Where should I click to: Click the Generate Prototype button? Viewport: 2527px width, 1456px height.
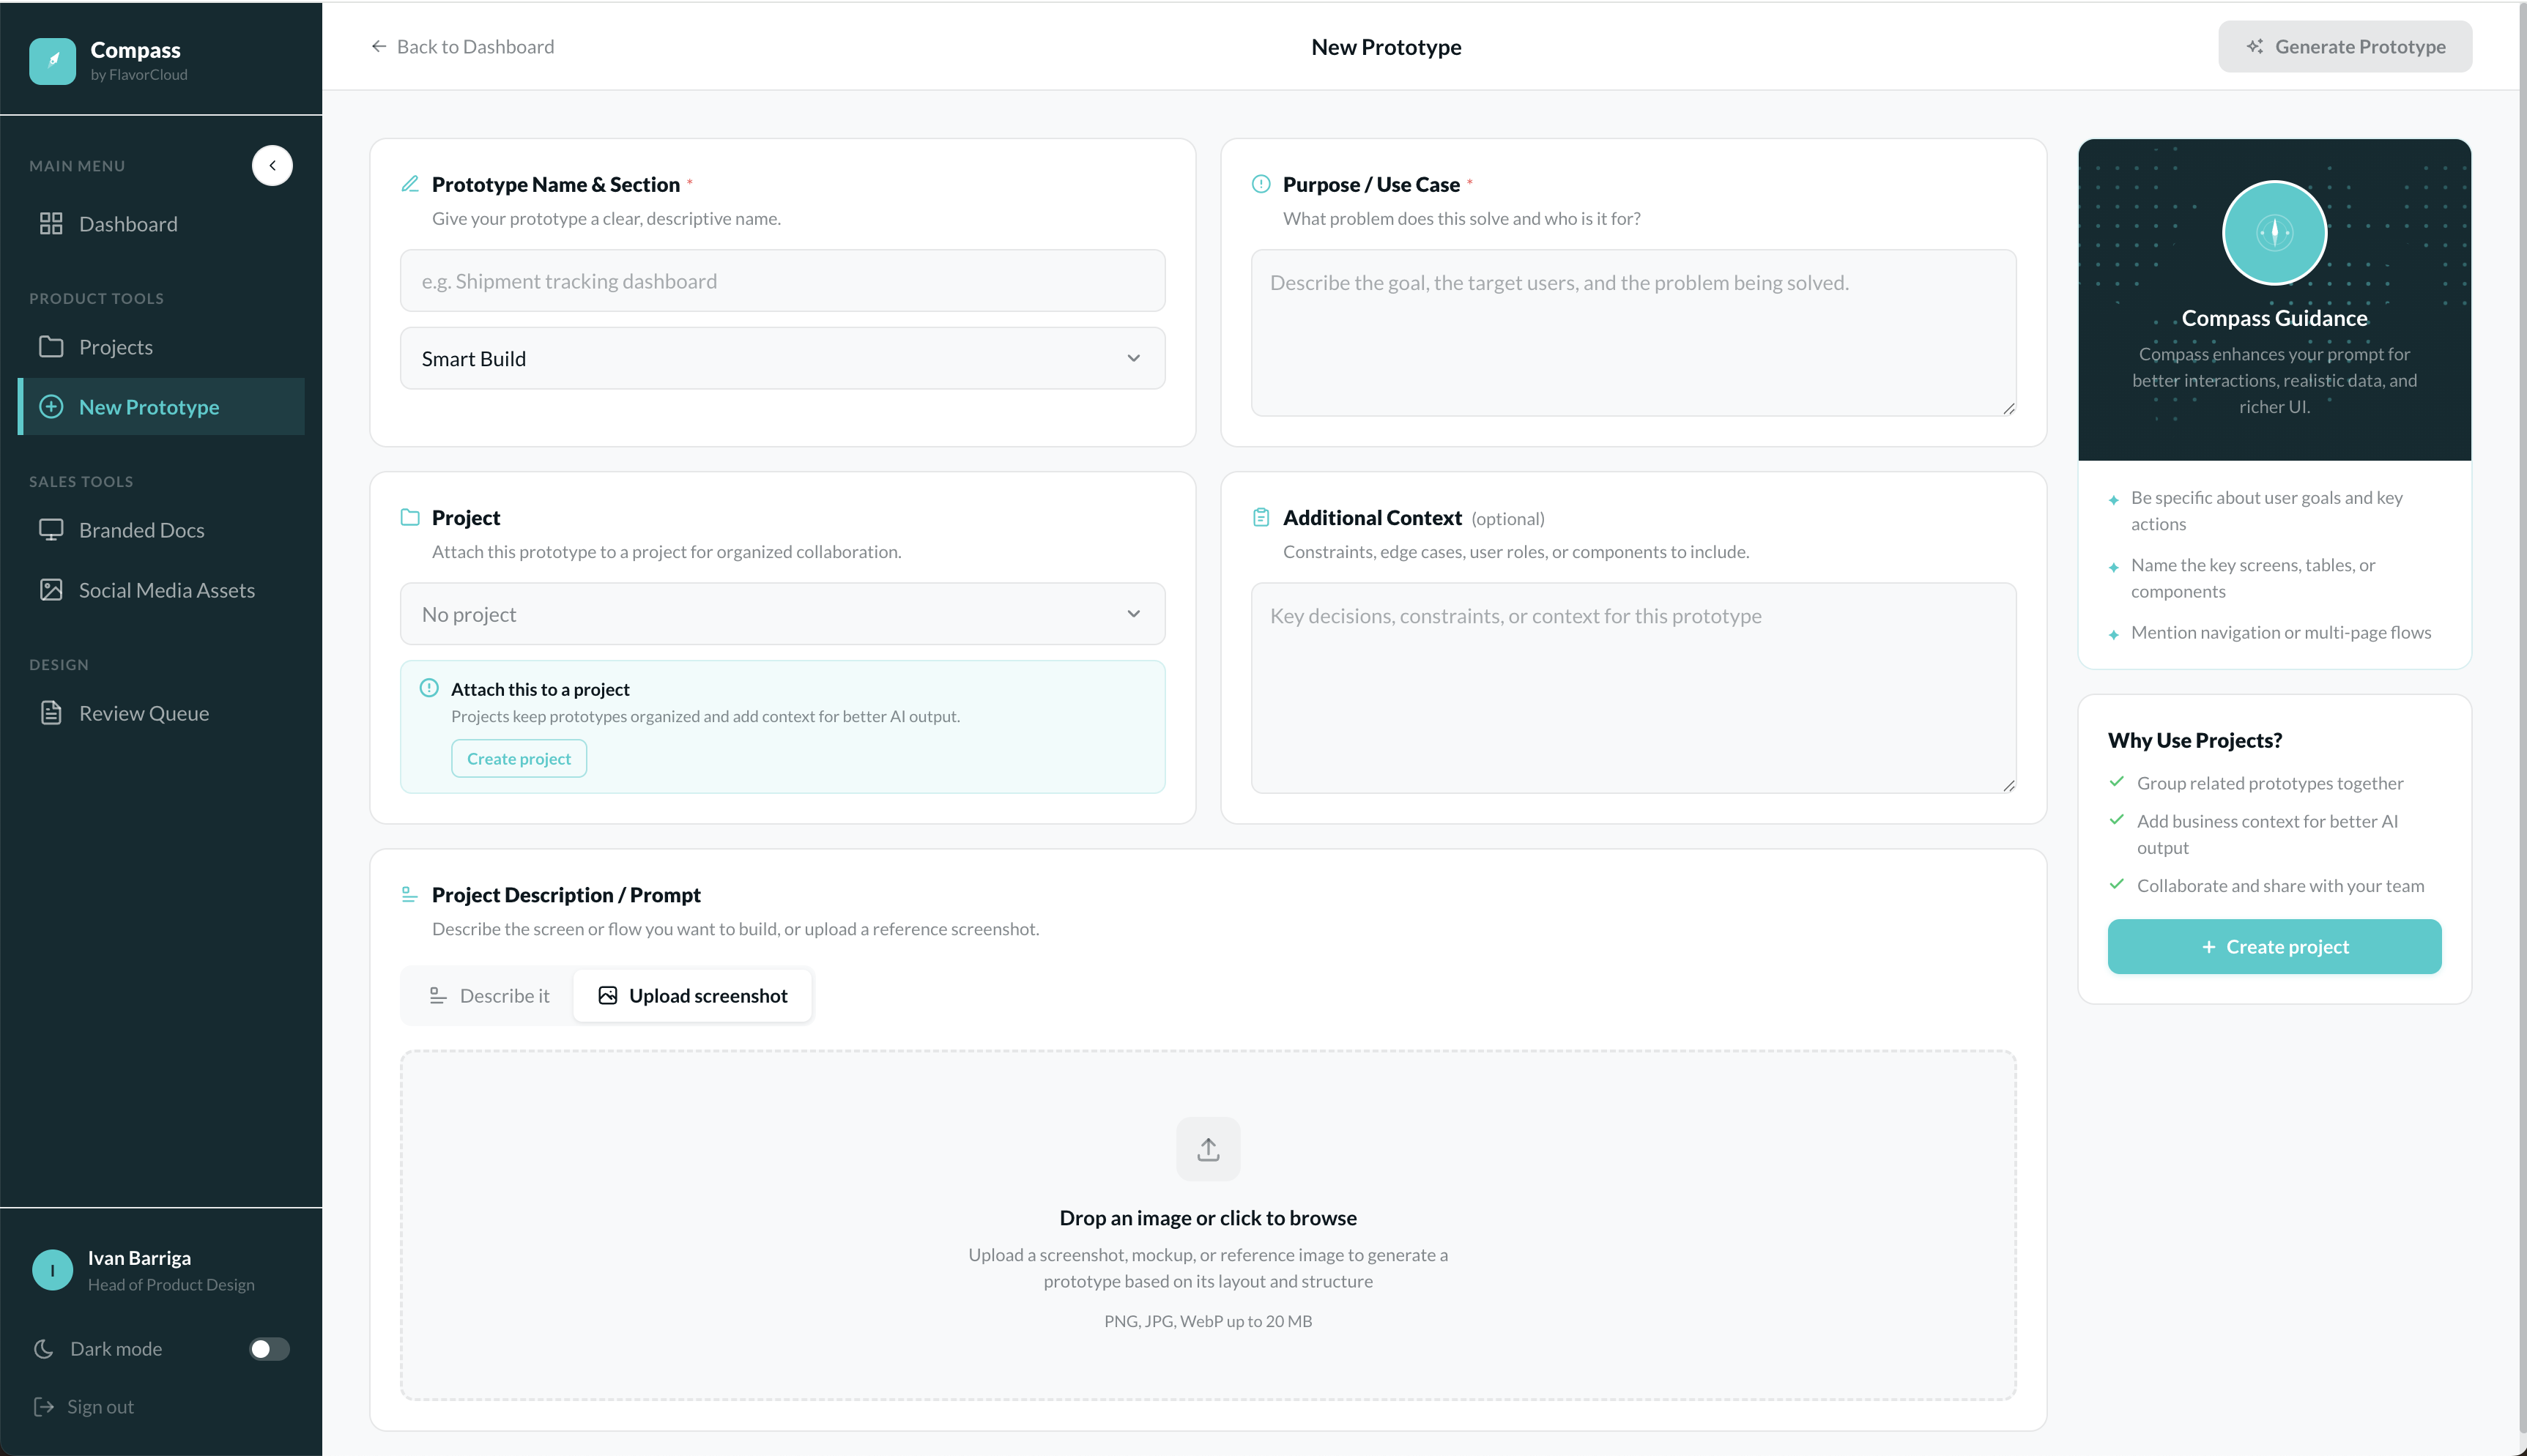tap(2344, 46)
